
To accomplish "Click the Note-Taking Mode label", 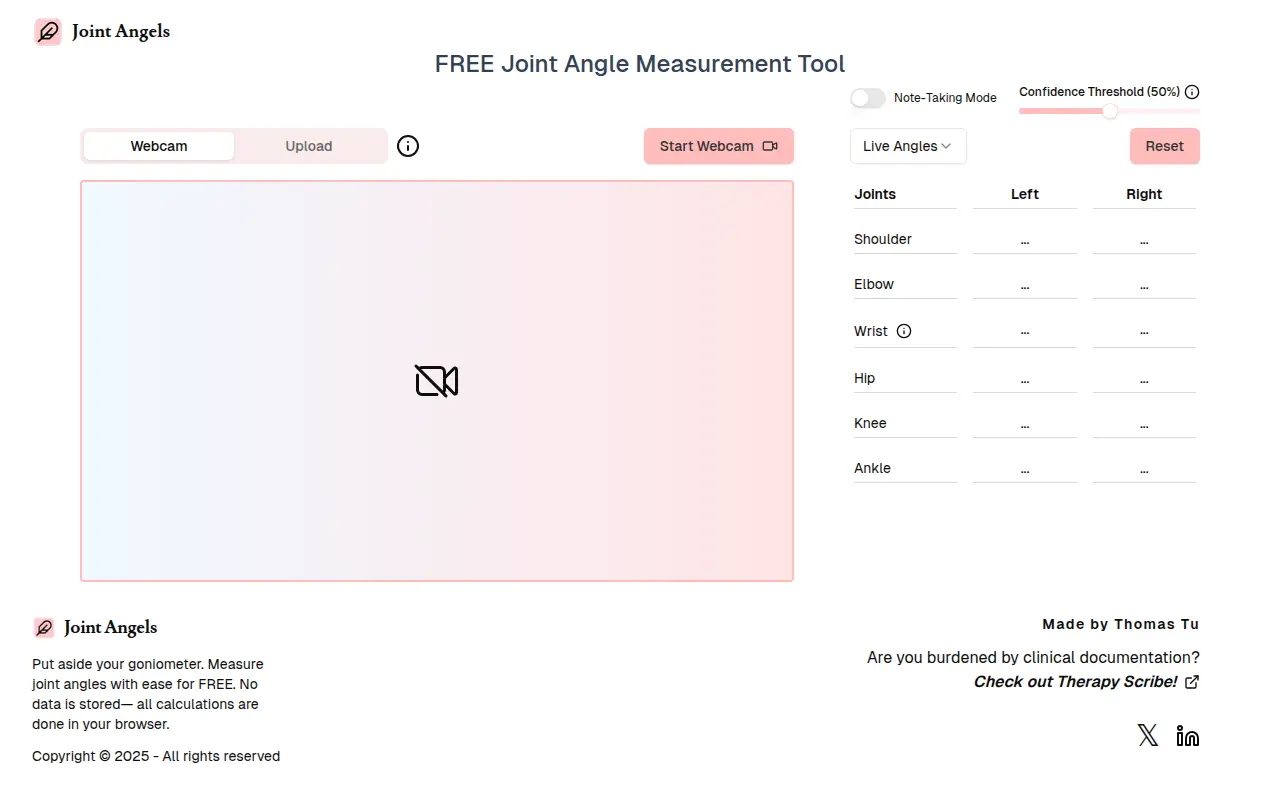I will pos(945,98).
